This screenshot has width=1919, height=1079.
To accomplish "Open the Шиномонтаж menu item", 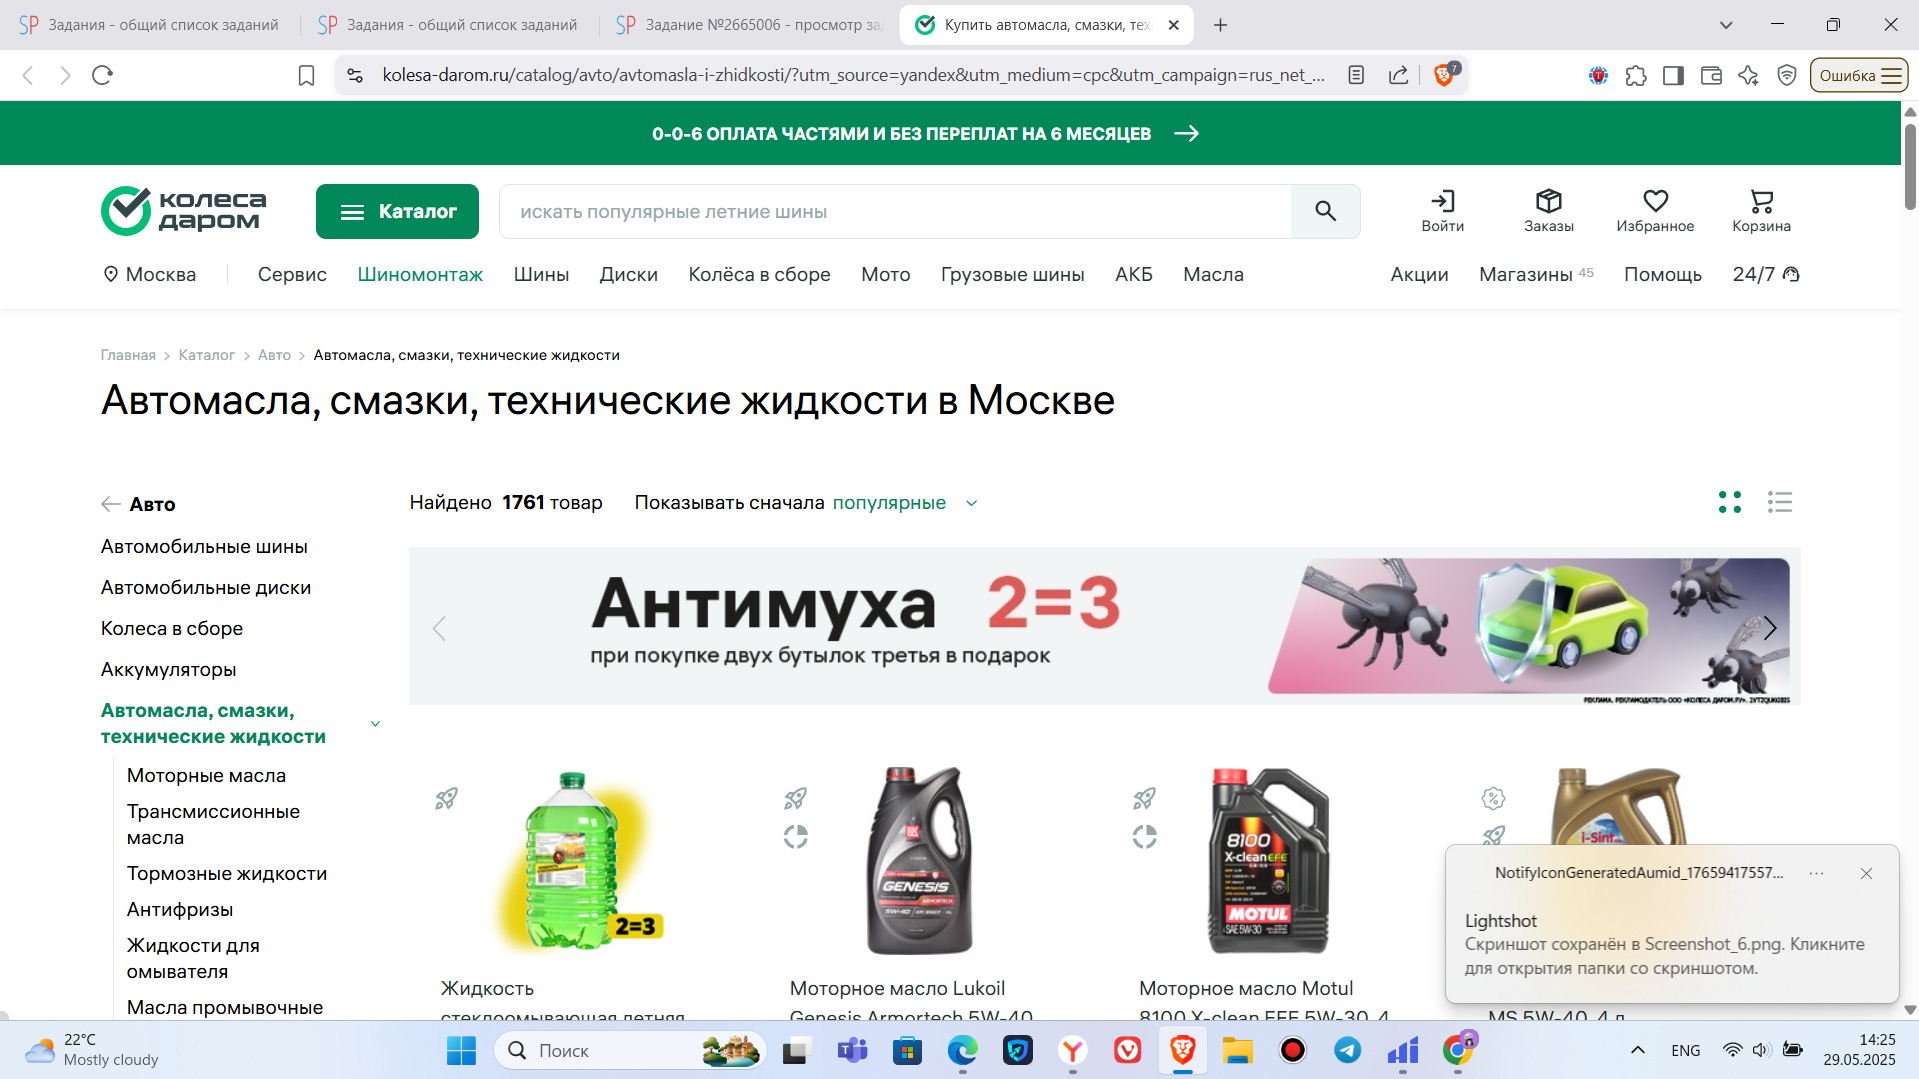I will coord(420,274).
